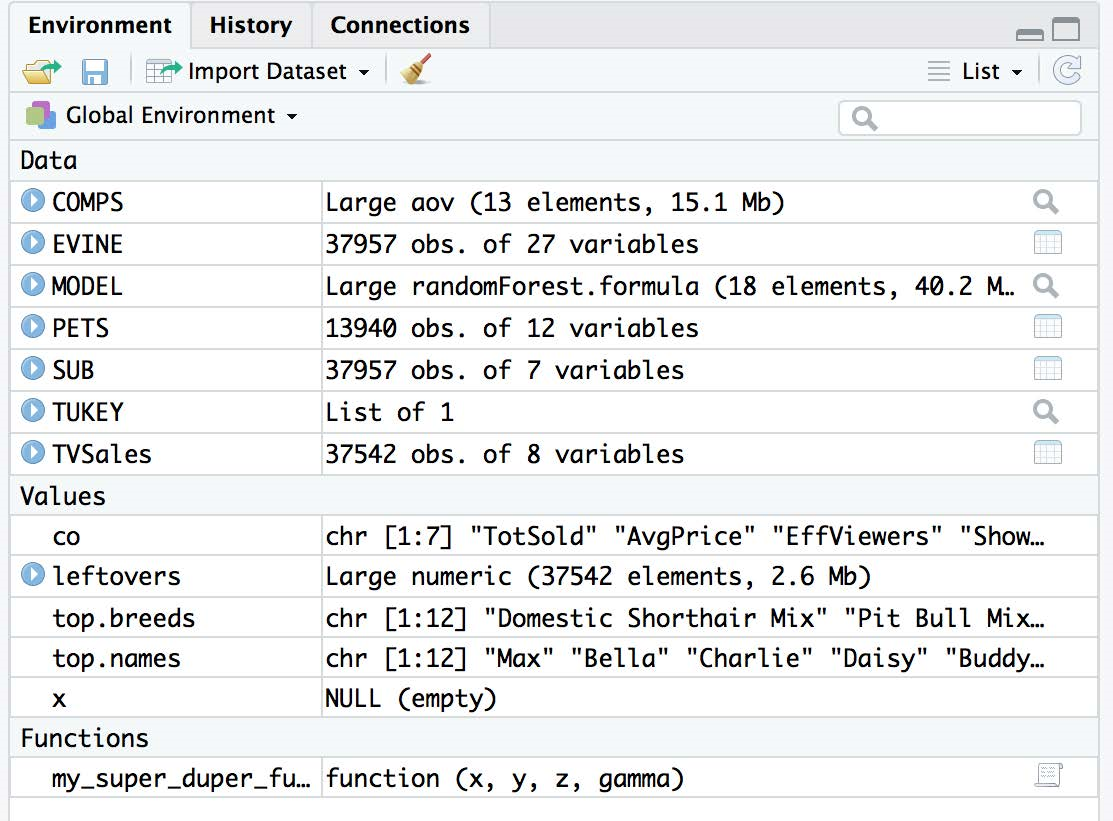Maximize the Environment pane
Viewport: 1113px width, 821px height.
pos(1066,31)
